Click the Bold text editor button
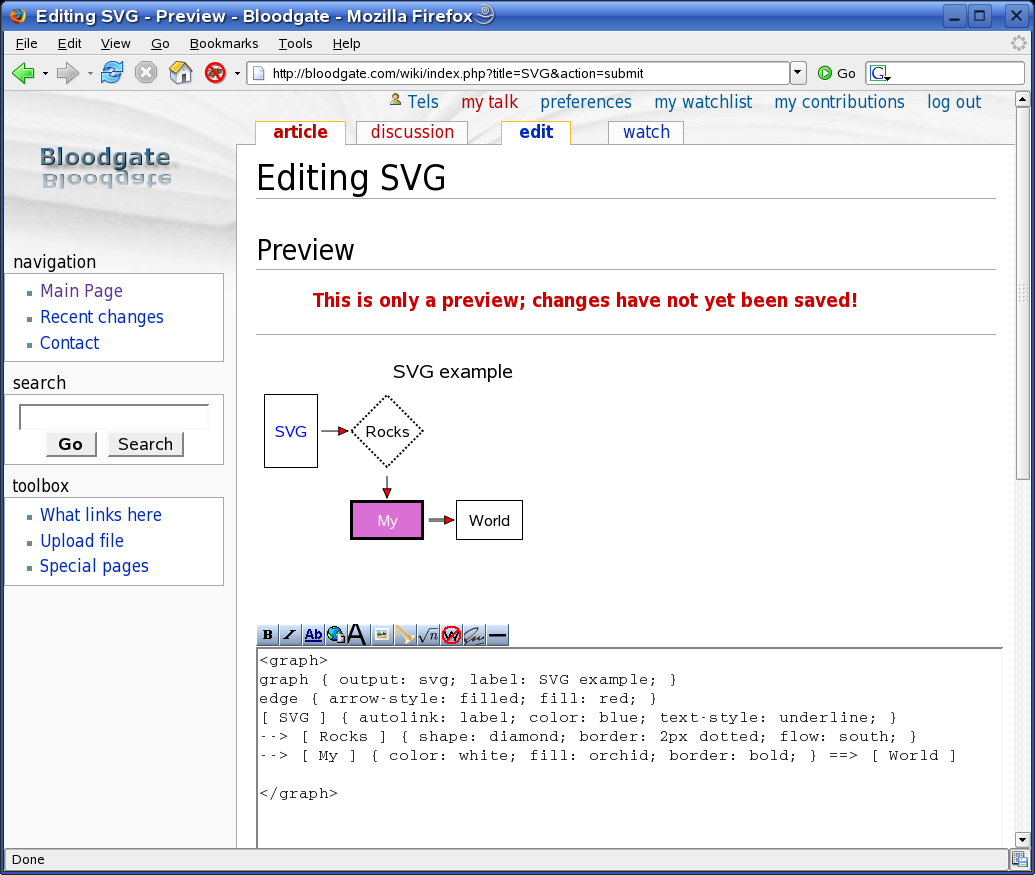Viewport: 1035px width, 875px height. point(268,635)
